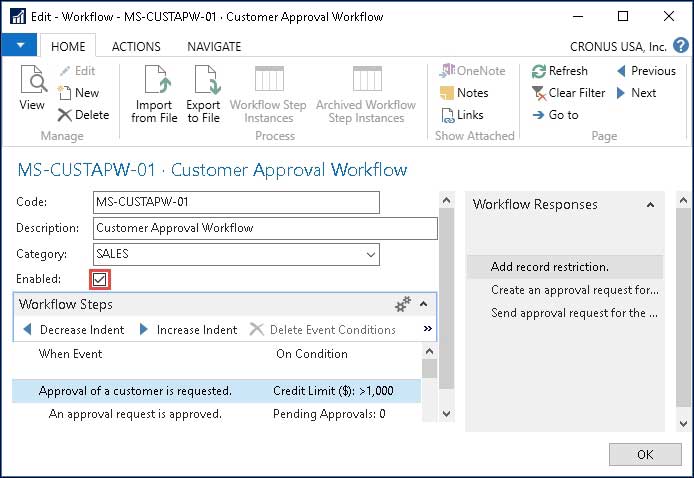
Task: Go to the Next record
Action: coord(635,93)
